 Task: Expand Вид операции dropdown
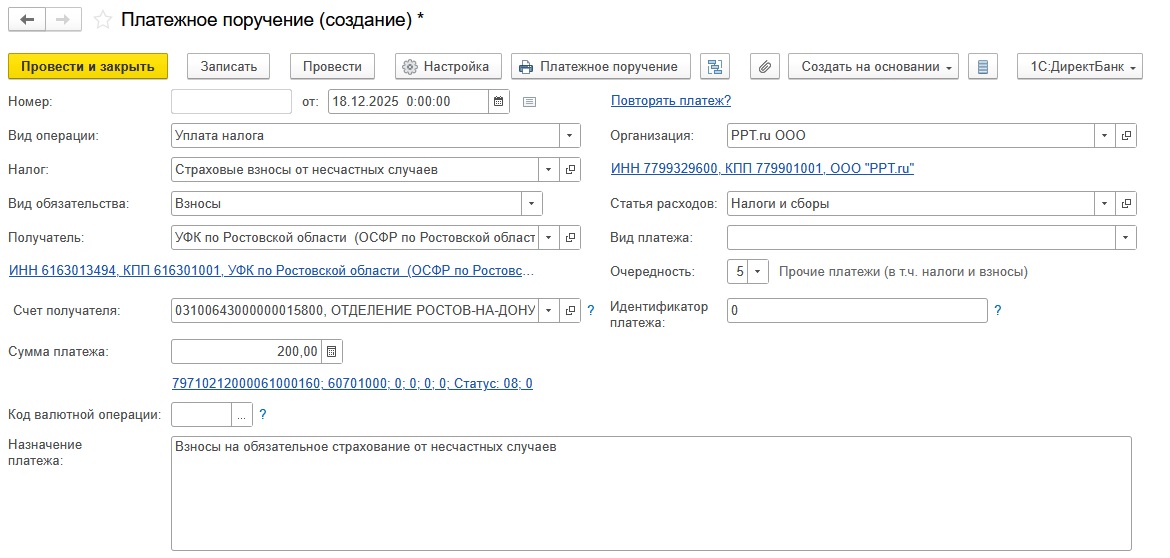(x=569, y=136)
